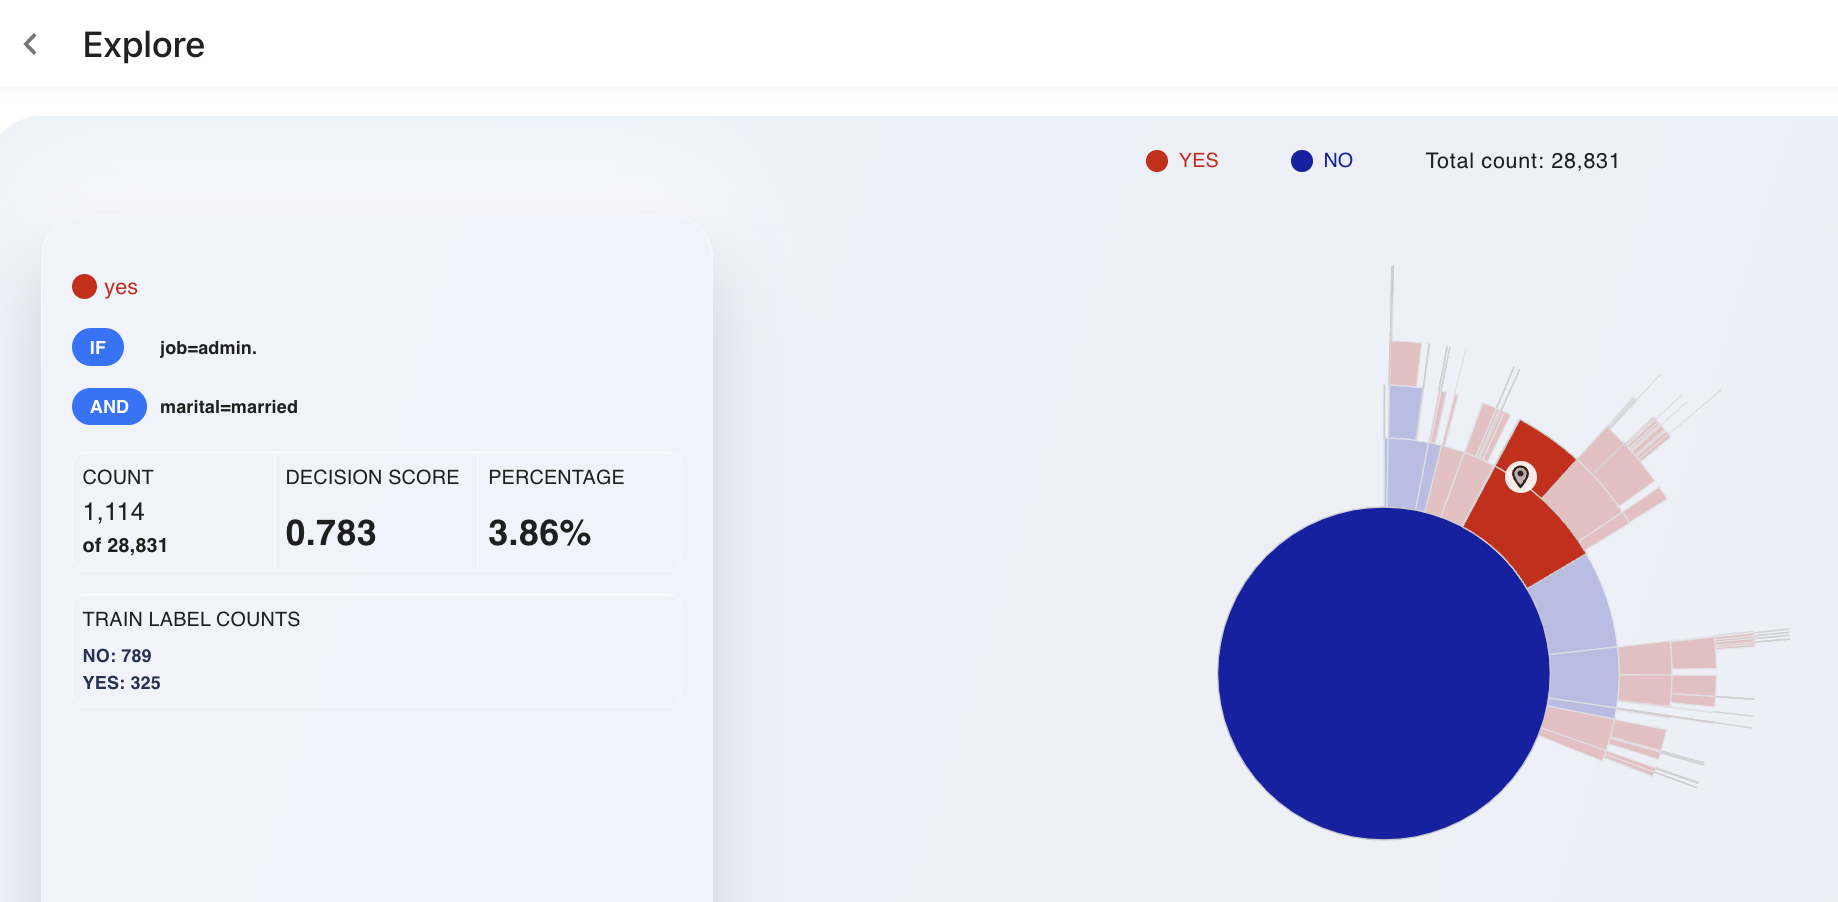1838x902 pixels.
Task: Click the Count 1,114 value
Action: click(114, 512)
